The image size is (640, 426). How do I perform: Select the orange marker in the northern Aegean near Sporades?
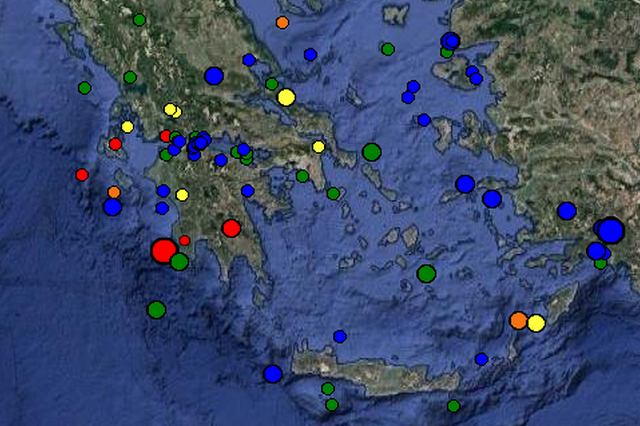point(282,22)
